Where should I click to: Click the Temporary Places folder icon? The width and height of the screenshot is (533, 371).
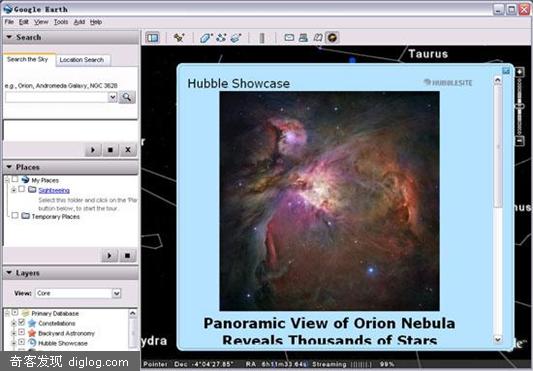(25, 216)
